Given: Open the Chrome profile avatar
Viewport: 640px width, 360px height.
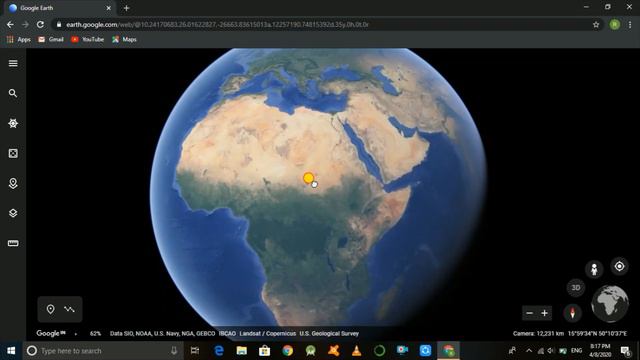Looking at the screenshot, I should point(615,24).
